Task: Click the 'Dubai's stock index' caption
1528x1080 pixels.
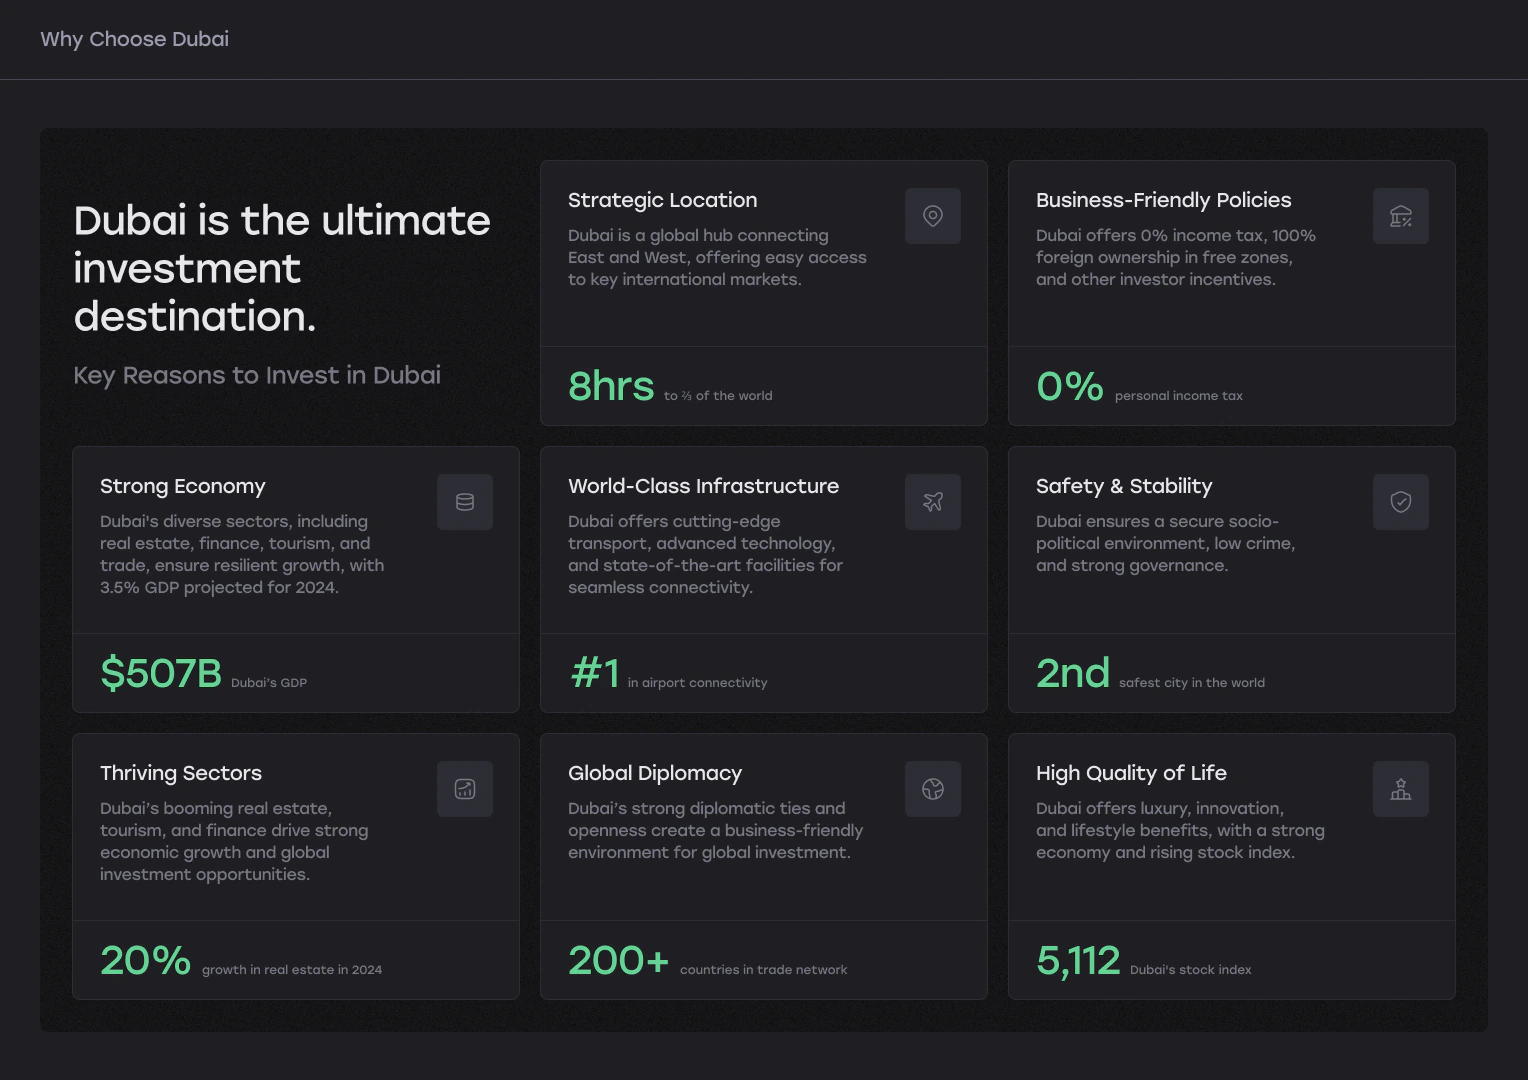Action: point(1191,970)
